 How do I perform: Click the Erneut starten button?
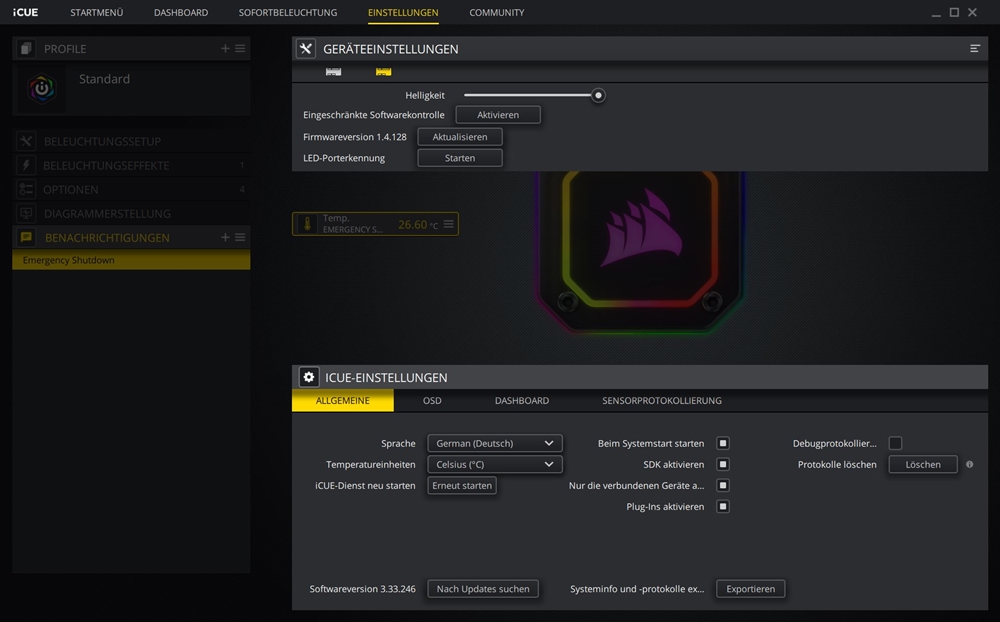tap(462, 485)
